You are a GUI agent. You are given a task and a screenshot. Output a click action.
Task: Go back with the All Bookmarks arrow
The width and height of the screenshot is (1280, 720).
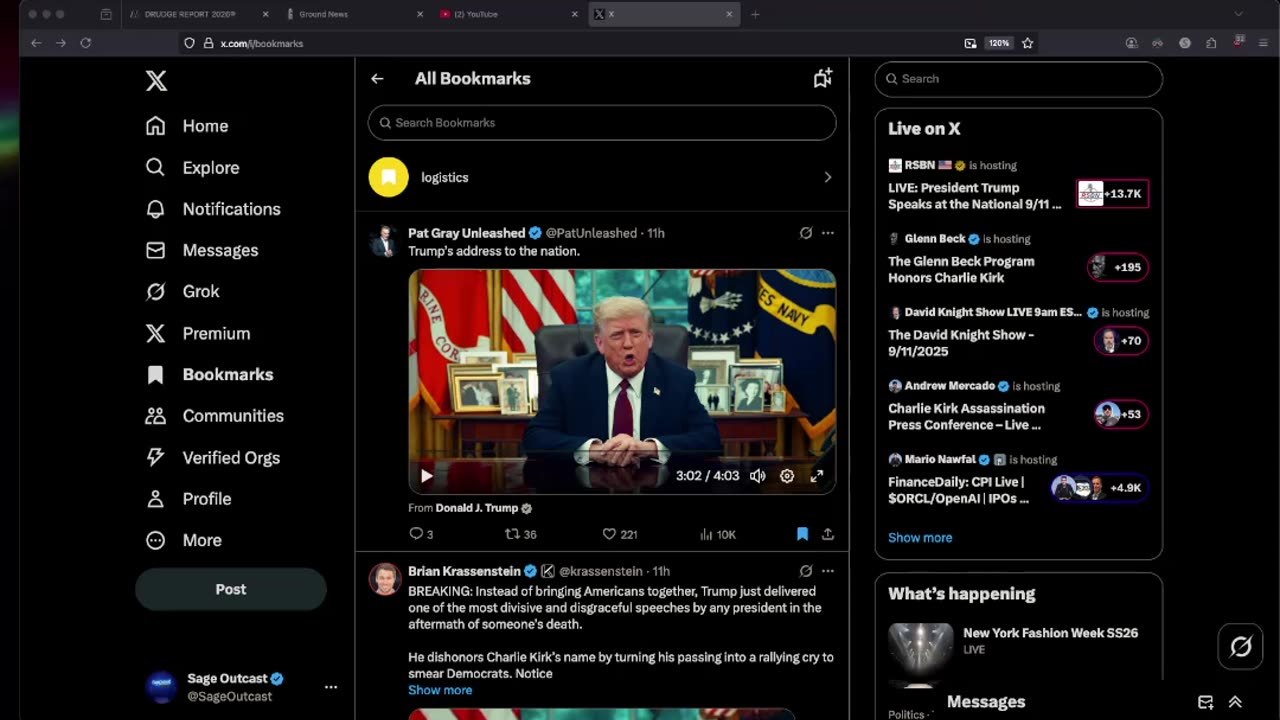[377, 78]
